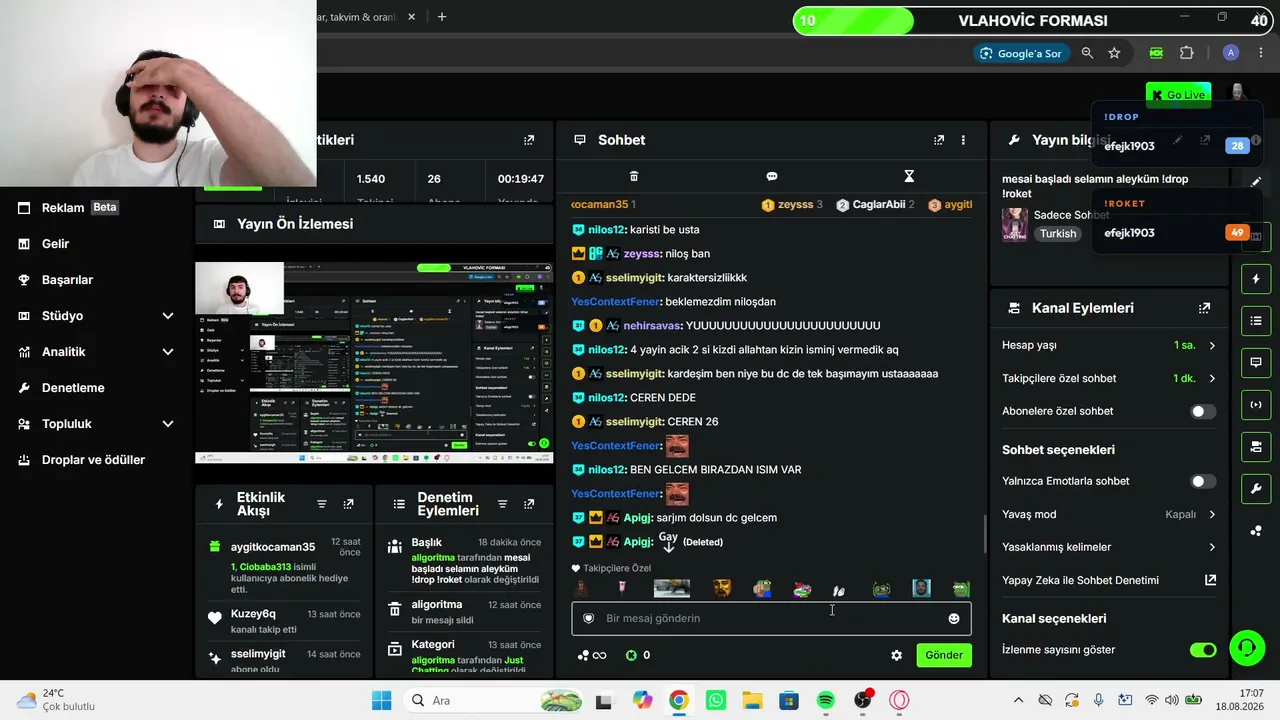Open the Yapay Zeka ile Sohbet Denetimi link

[x=1109, y=580]
